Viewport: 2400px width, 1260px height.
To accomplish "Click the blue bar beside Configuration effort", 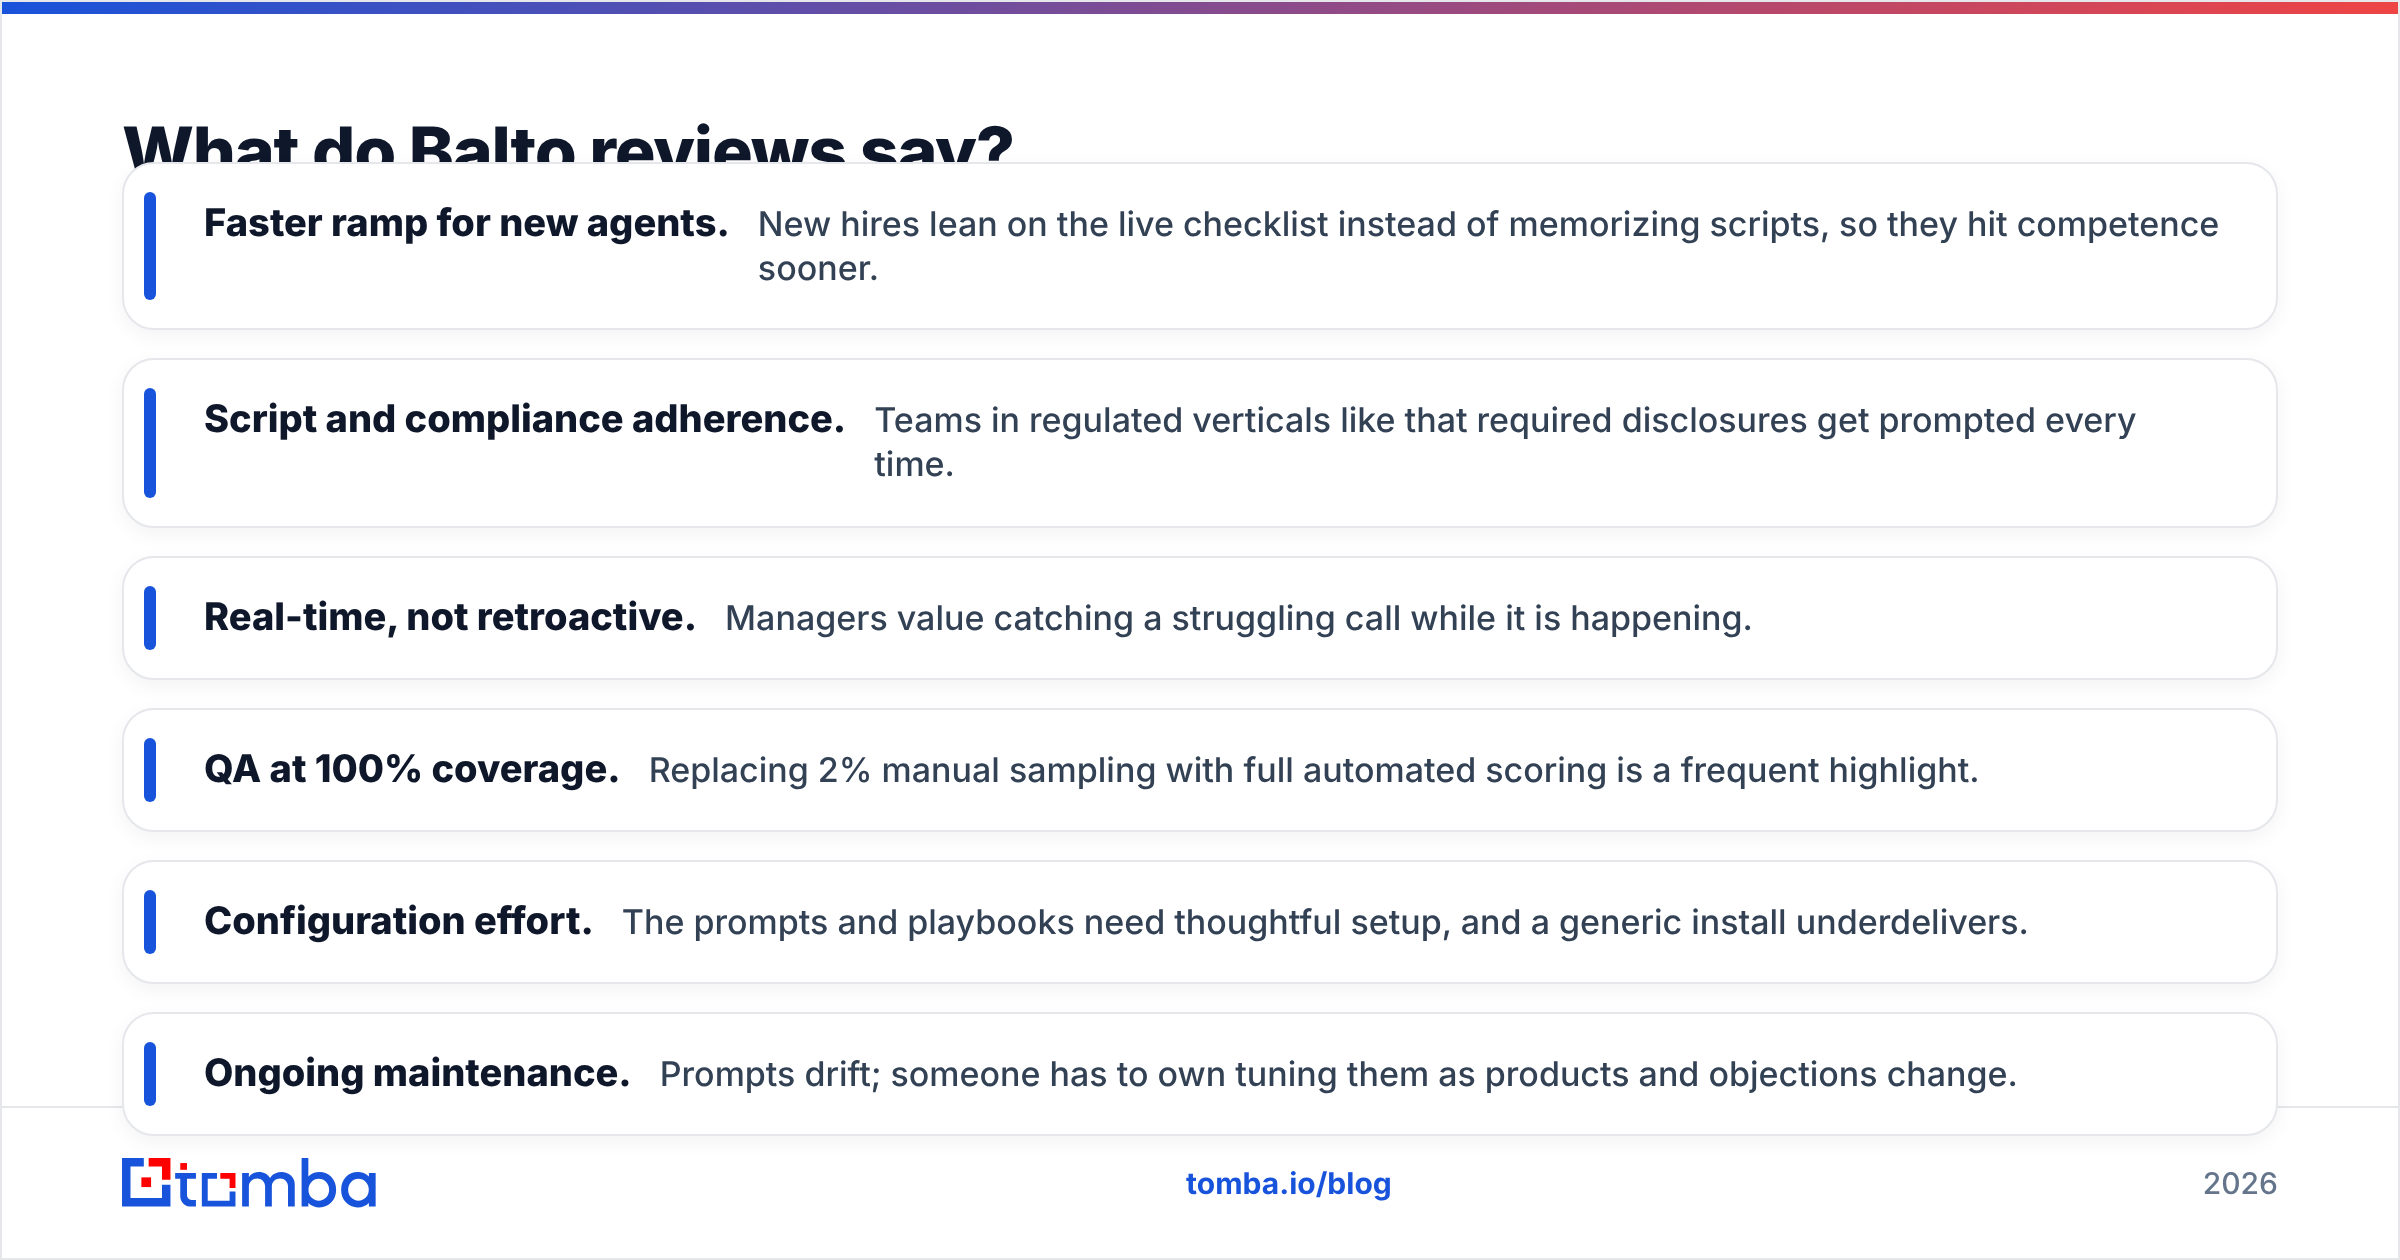I will (x=150, y=922).
